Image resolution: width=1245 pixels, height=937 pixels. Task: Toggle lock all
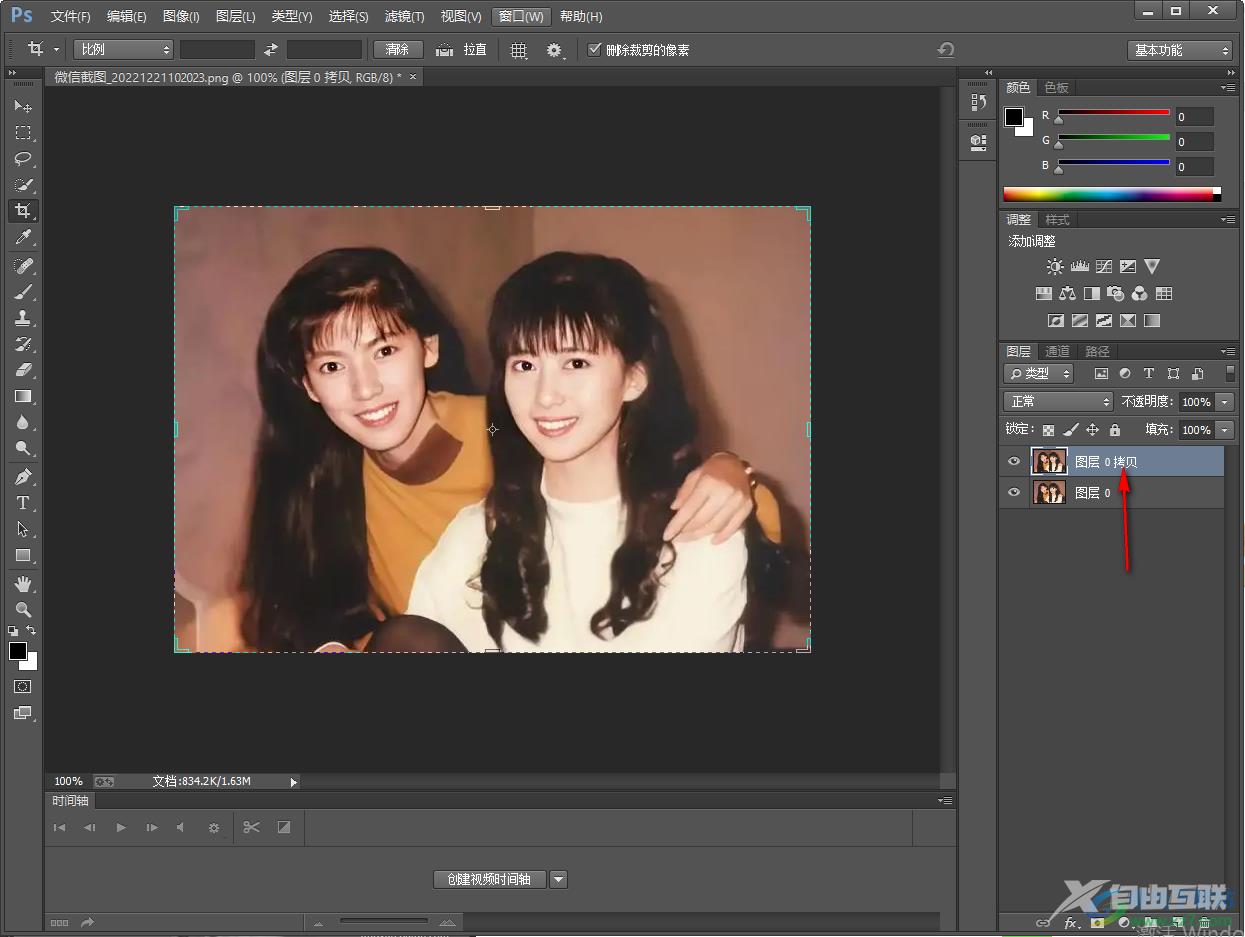pyautogui.click(x=1115, y=430)
